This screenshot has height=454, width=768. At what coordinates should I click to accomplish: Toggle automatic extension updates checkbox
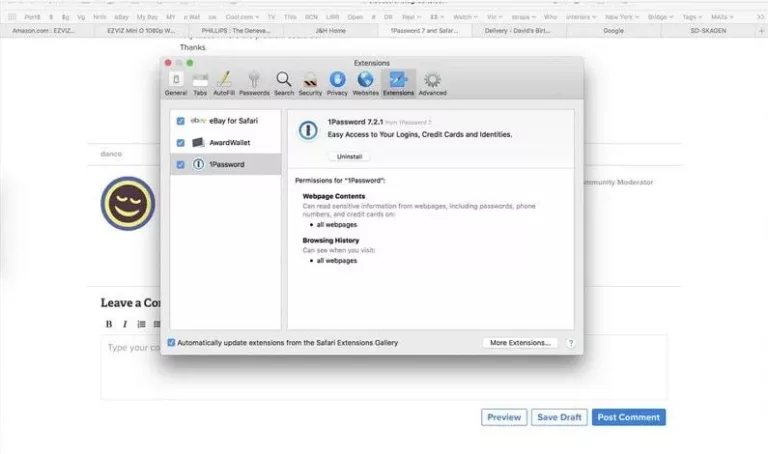tap(172, 343)
